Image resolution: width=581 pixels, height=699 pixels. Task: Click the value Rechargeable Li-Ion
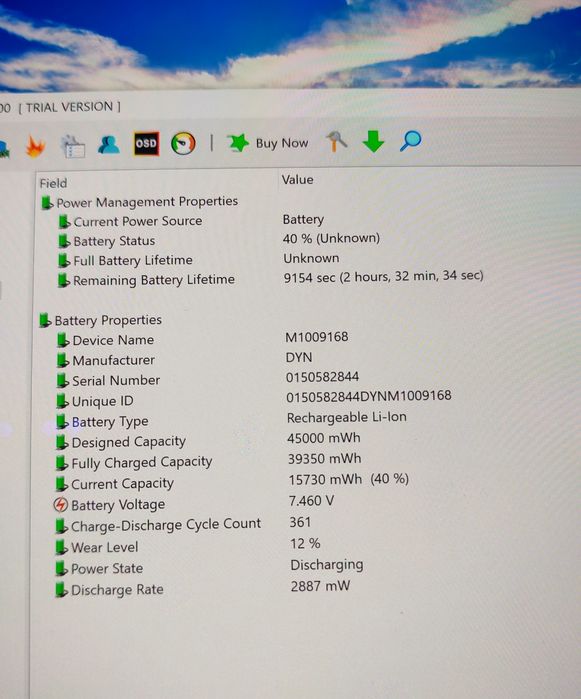(x=347, y=418)
